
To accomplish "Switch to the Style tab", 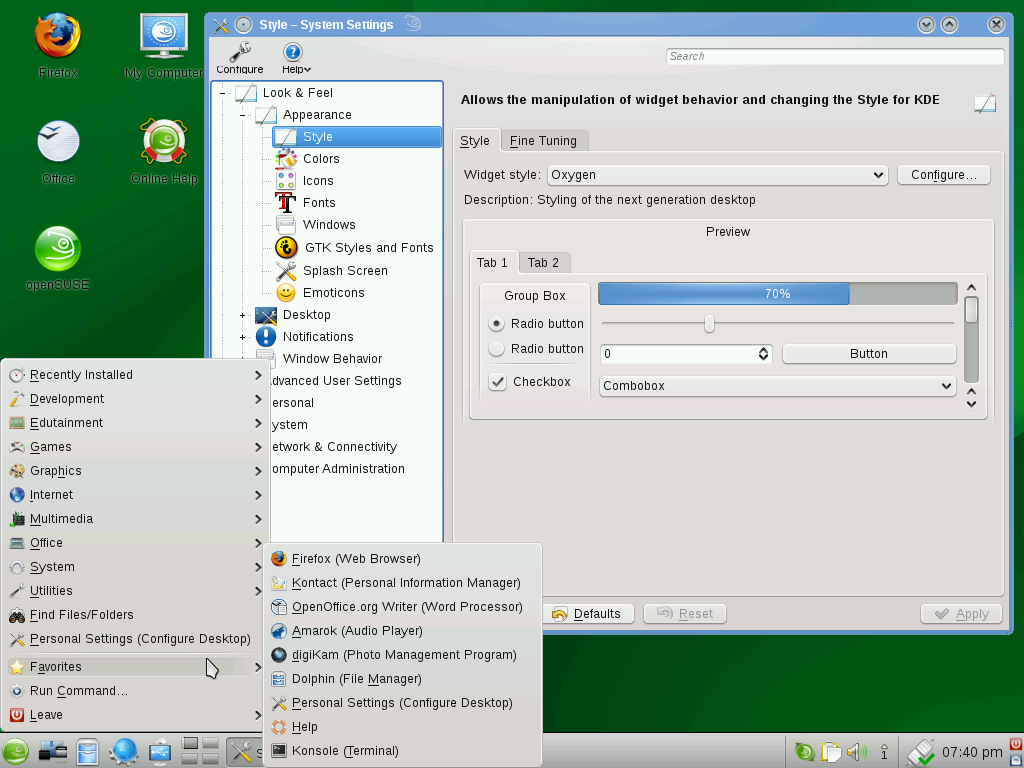I will coord(475,141).
